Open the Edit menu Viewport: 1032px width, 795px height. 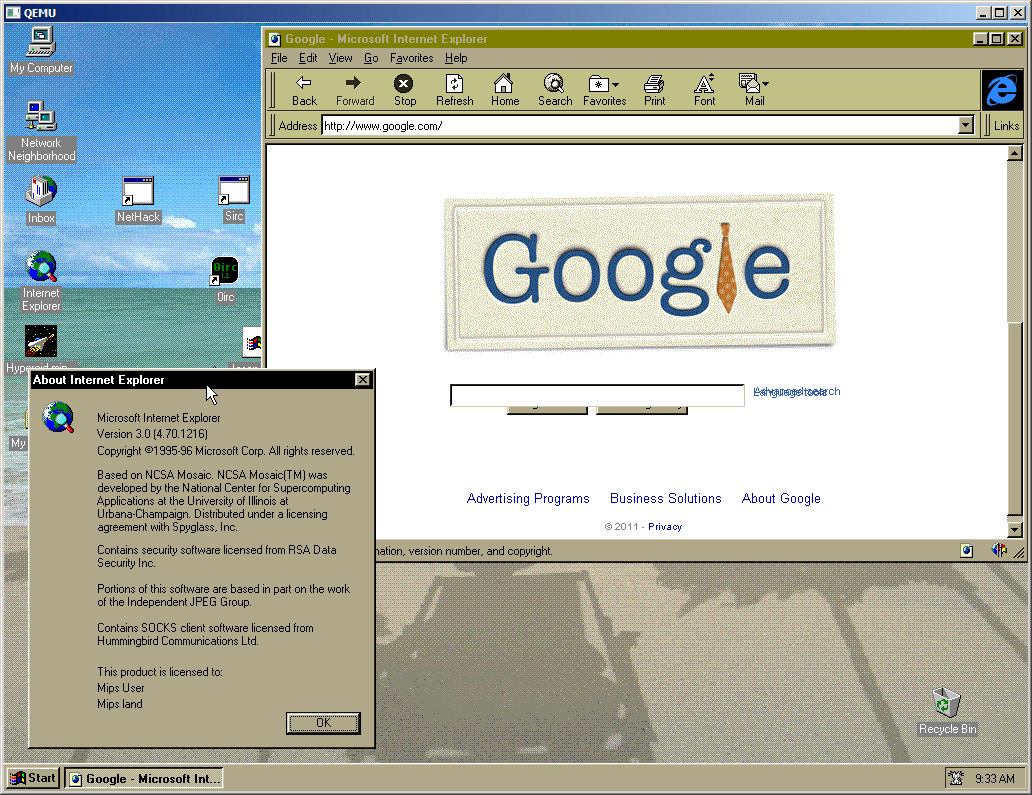308,58
